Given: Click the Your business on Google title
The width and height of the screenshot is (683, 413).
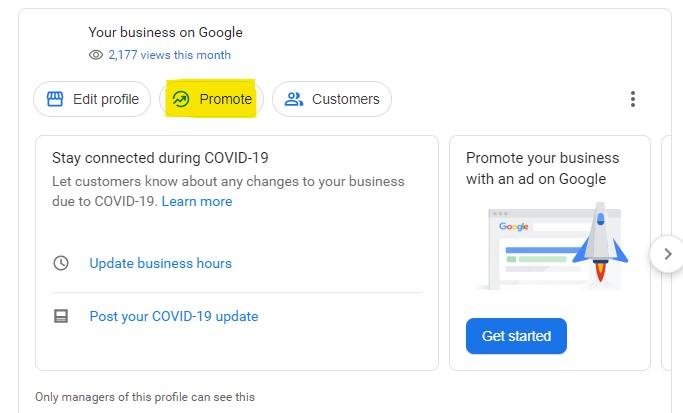Looking at the screenshot, I should (x=166, y=32).
